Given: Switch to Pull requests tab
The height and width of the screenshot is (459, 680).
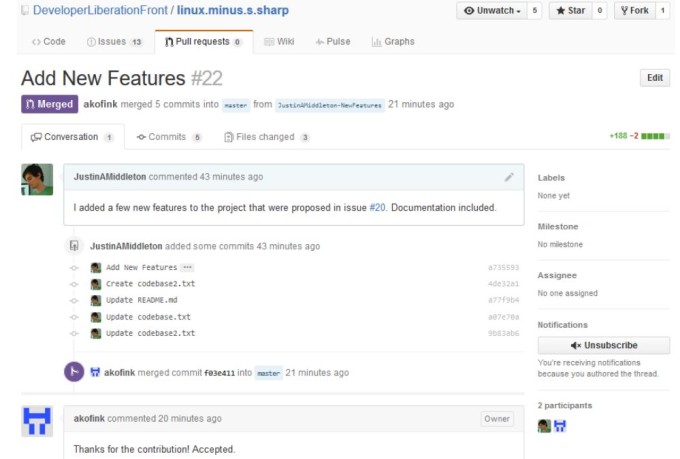Looking at the screenshot, I should [x=203, y=42].
